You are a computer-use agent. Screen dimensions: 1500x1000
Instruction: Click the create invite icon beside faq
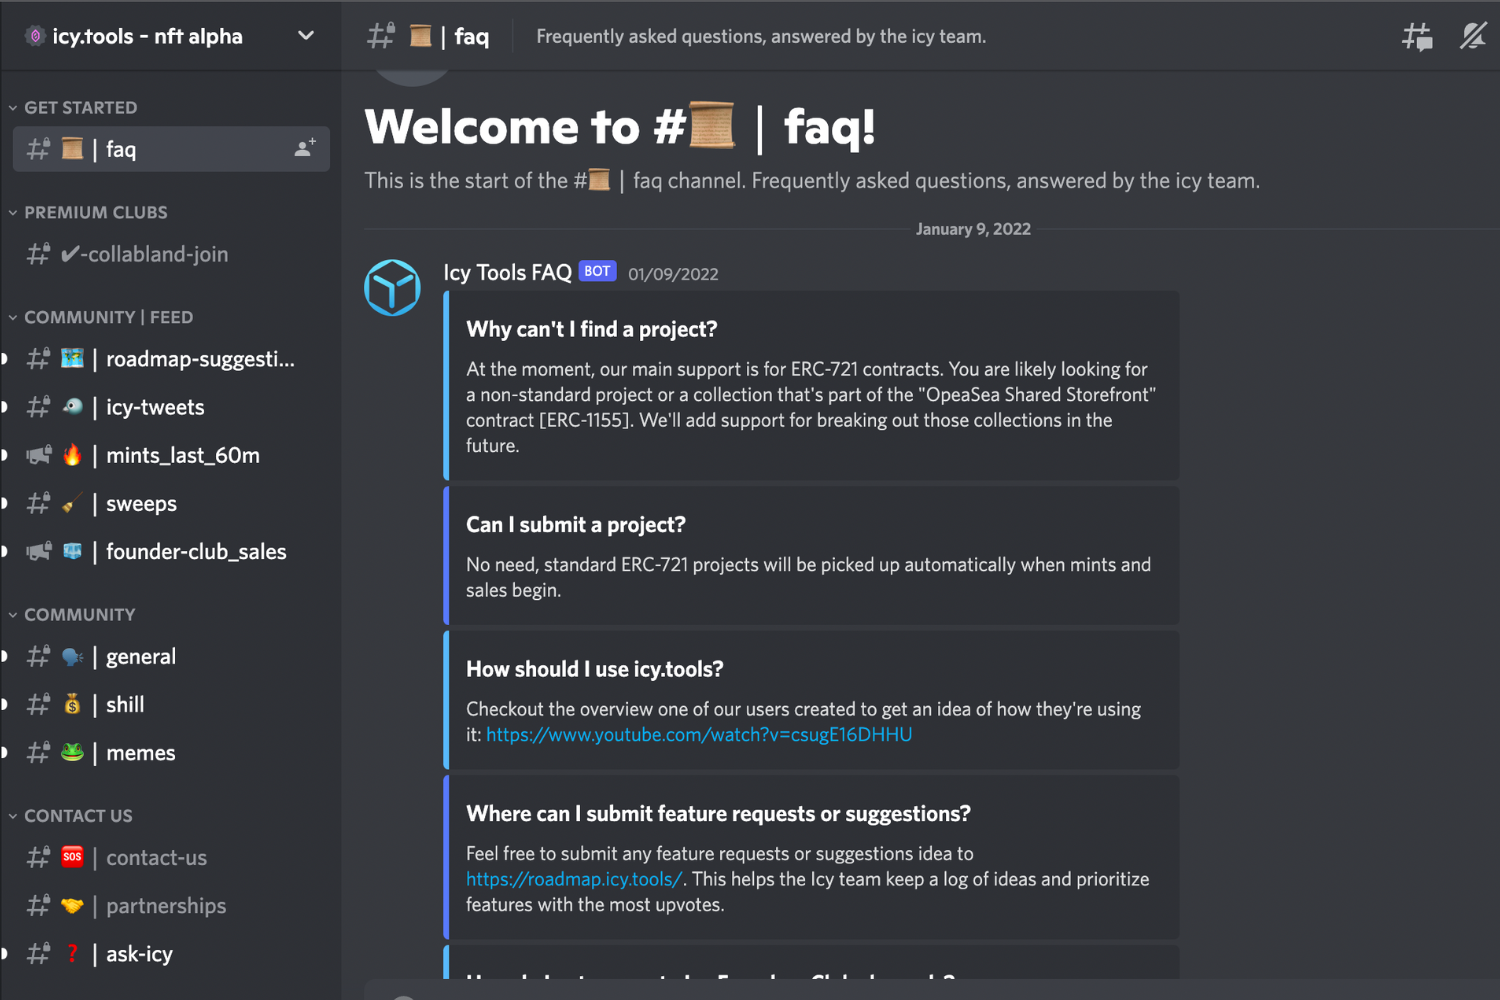click(x=305, y=149)
